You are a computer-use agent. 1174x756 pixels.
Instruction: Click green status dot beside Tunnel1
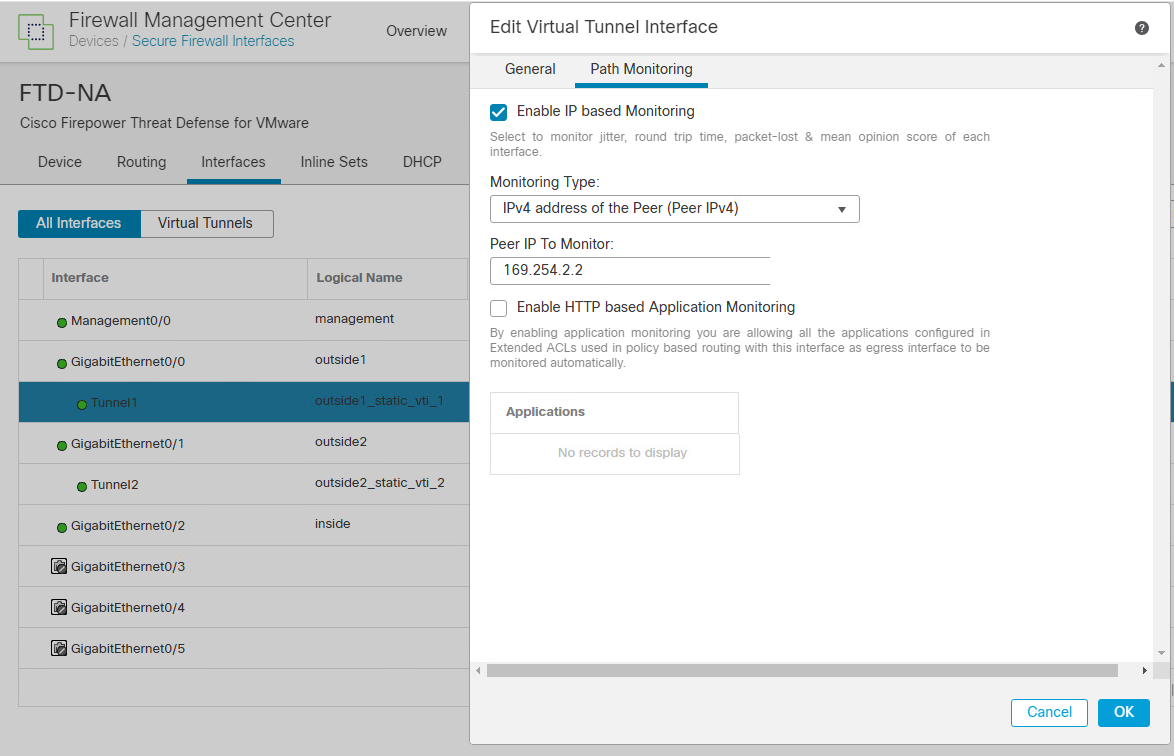[82, 404]
